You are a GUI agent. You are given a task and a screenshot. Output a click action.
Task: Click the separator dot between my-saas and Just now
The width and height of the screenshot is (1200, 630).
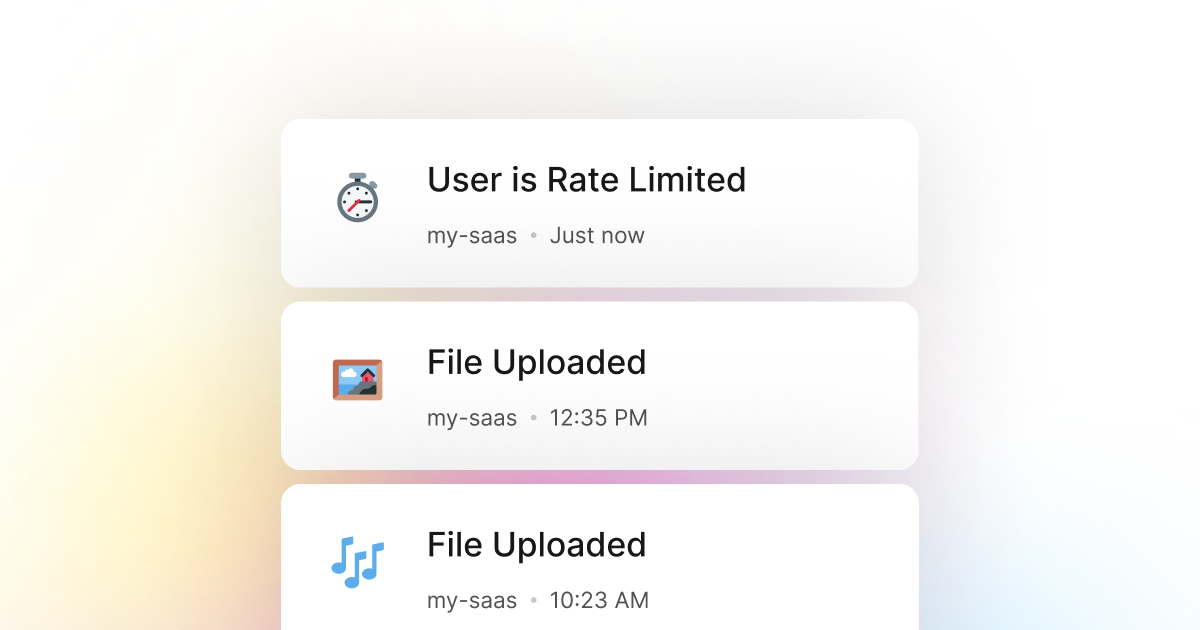tap(533, 235)
